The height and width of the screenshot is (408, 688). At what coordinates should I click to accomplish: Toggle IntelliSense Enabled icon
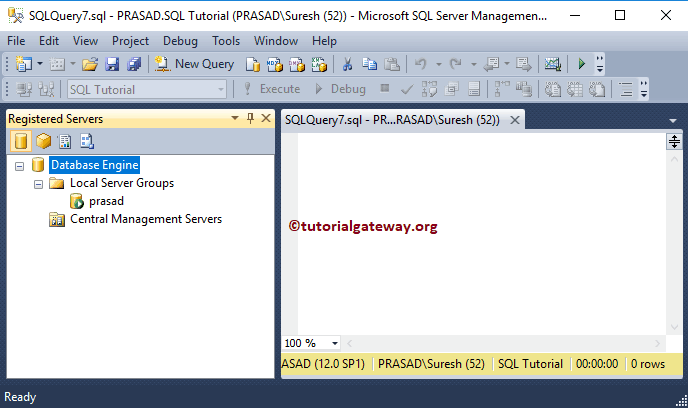click(474, 89)
